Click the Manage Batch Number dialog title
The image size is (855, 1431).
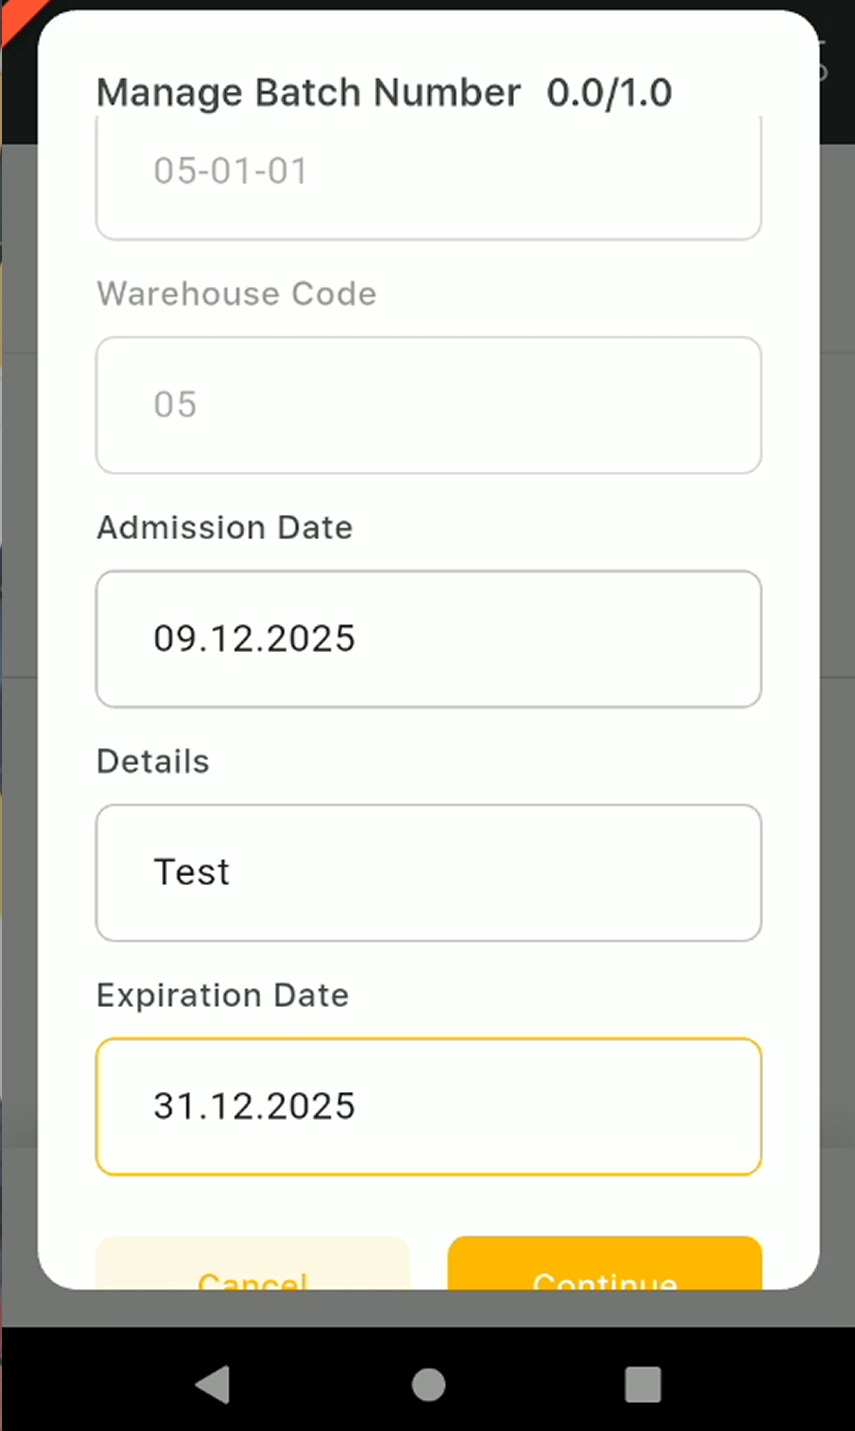[x=308, y=93]
